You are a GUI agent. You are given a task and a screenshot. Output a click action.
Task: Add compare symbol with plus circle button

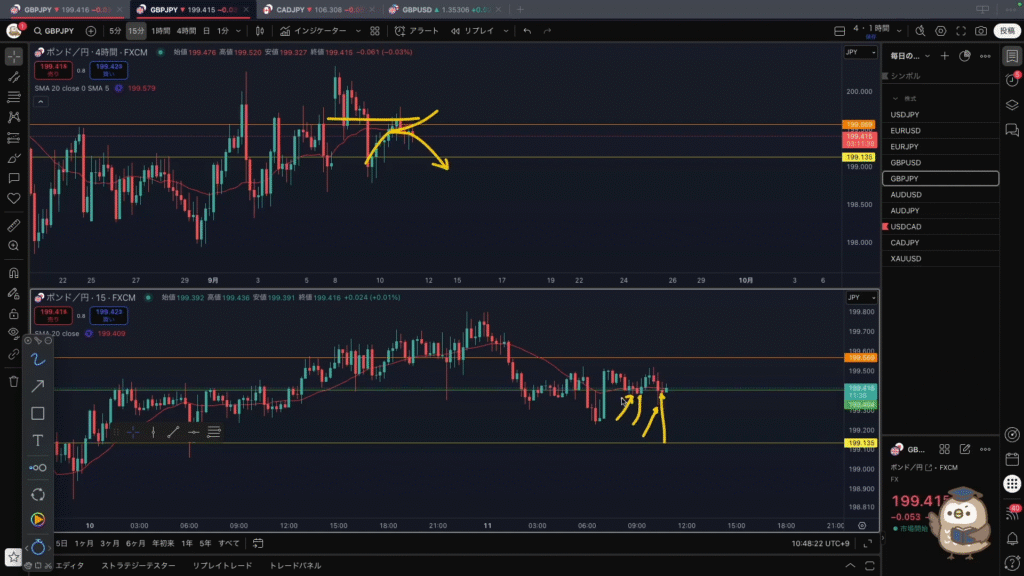click(91, 31)
